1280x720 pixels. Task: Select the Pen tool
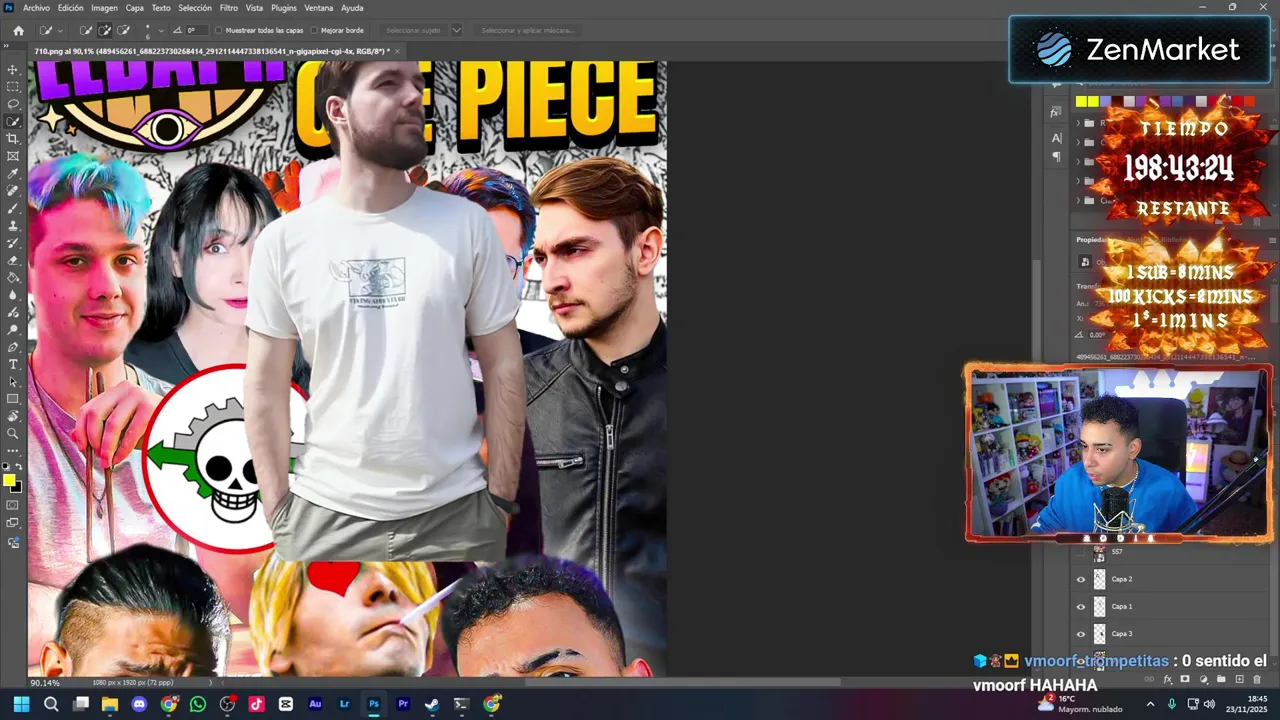[x=13, y=347]
